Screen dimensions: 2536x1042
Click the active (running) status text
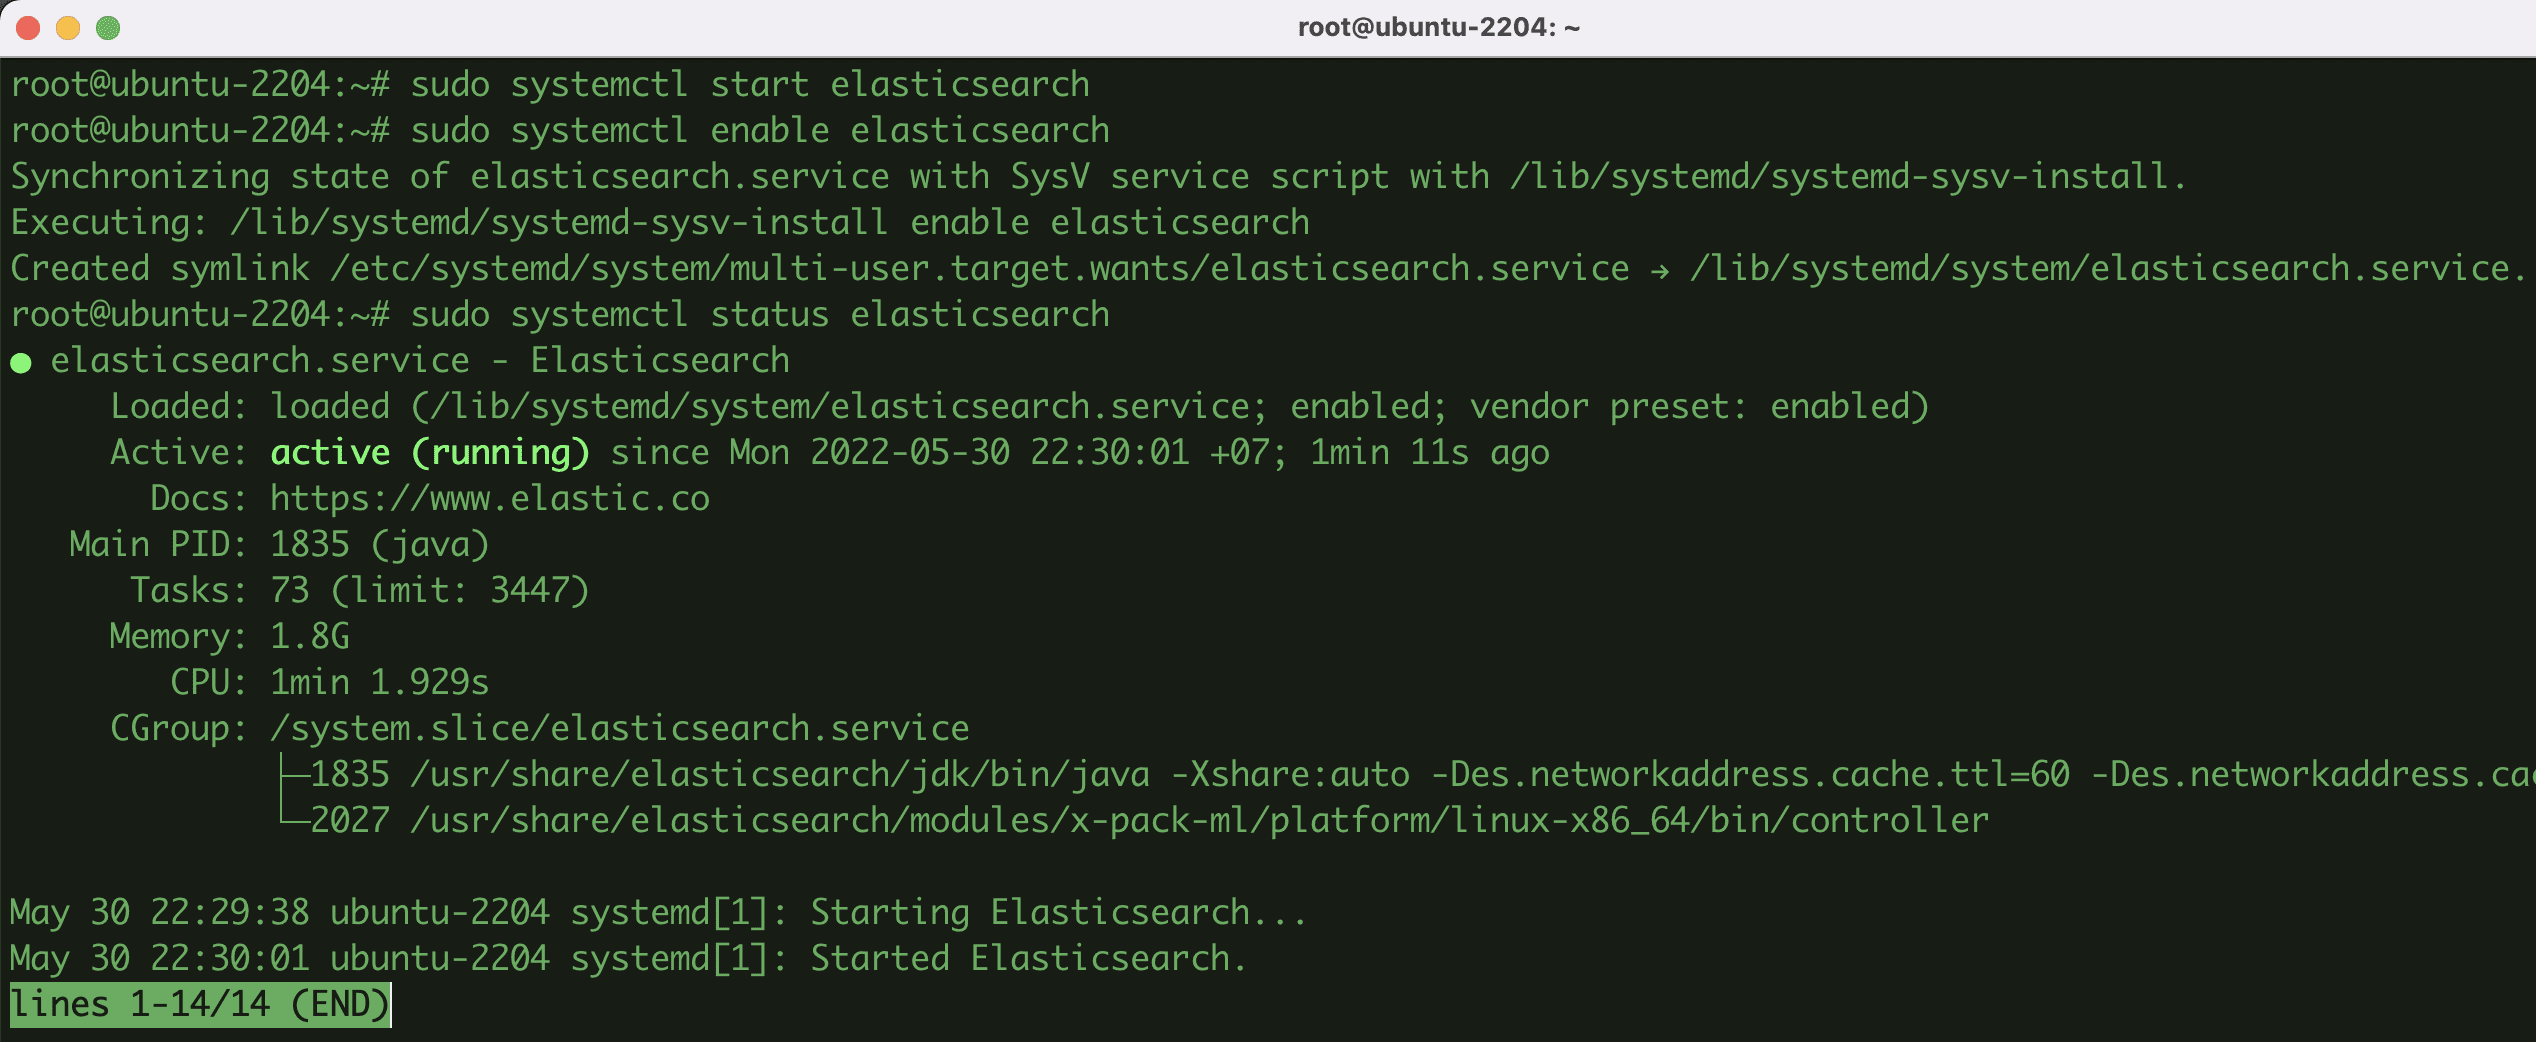pos(429,451)
